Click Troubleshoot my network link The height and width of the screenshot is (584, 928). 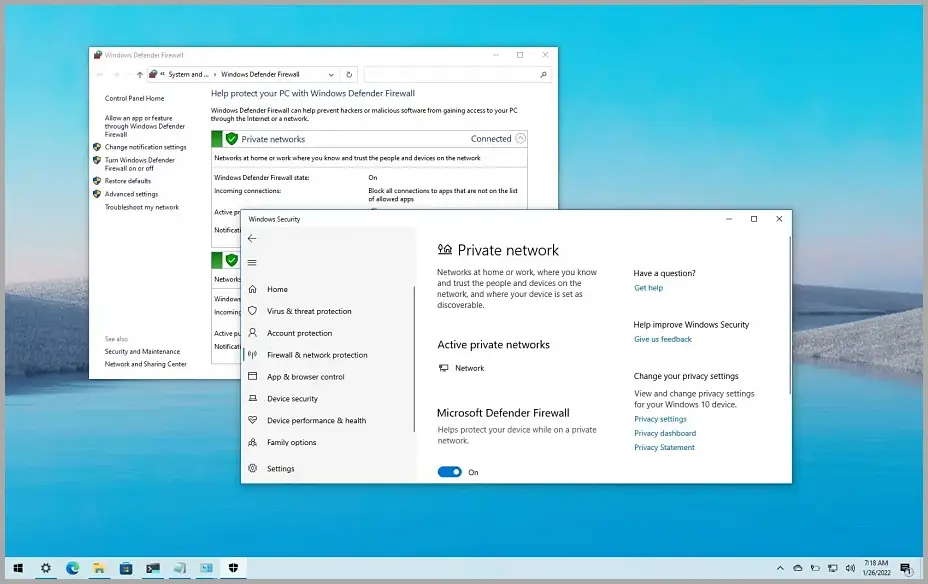[x=141, y=207]
